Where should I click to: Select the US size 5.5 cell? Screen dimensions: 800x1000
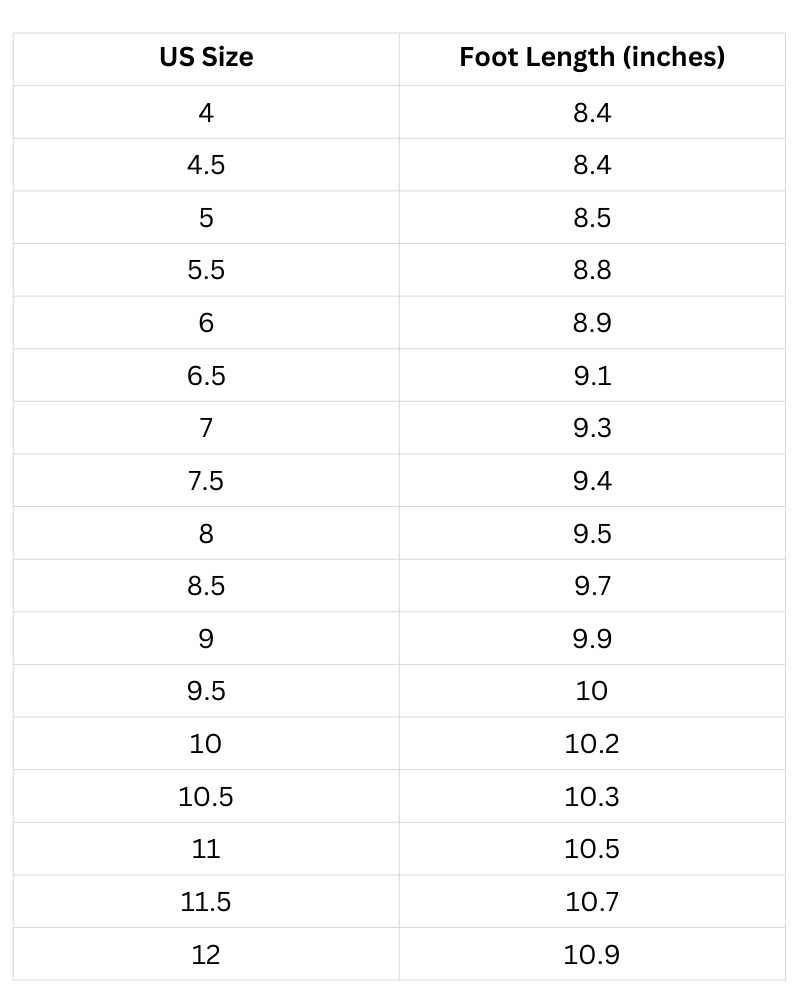(x=206, y=270)
